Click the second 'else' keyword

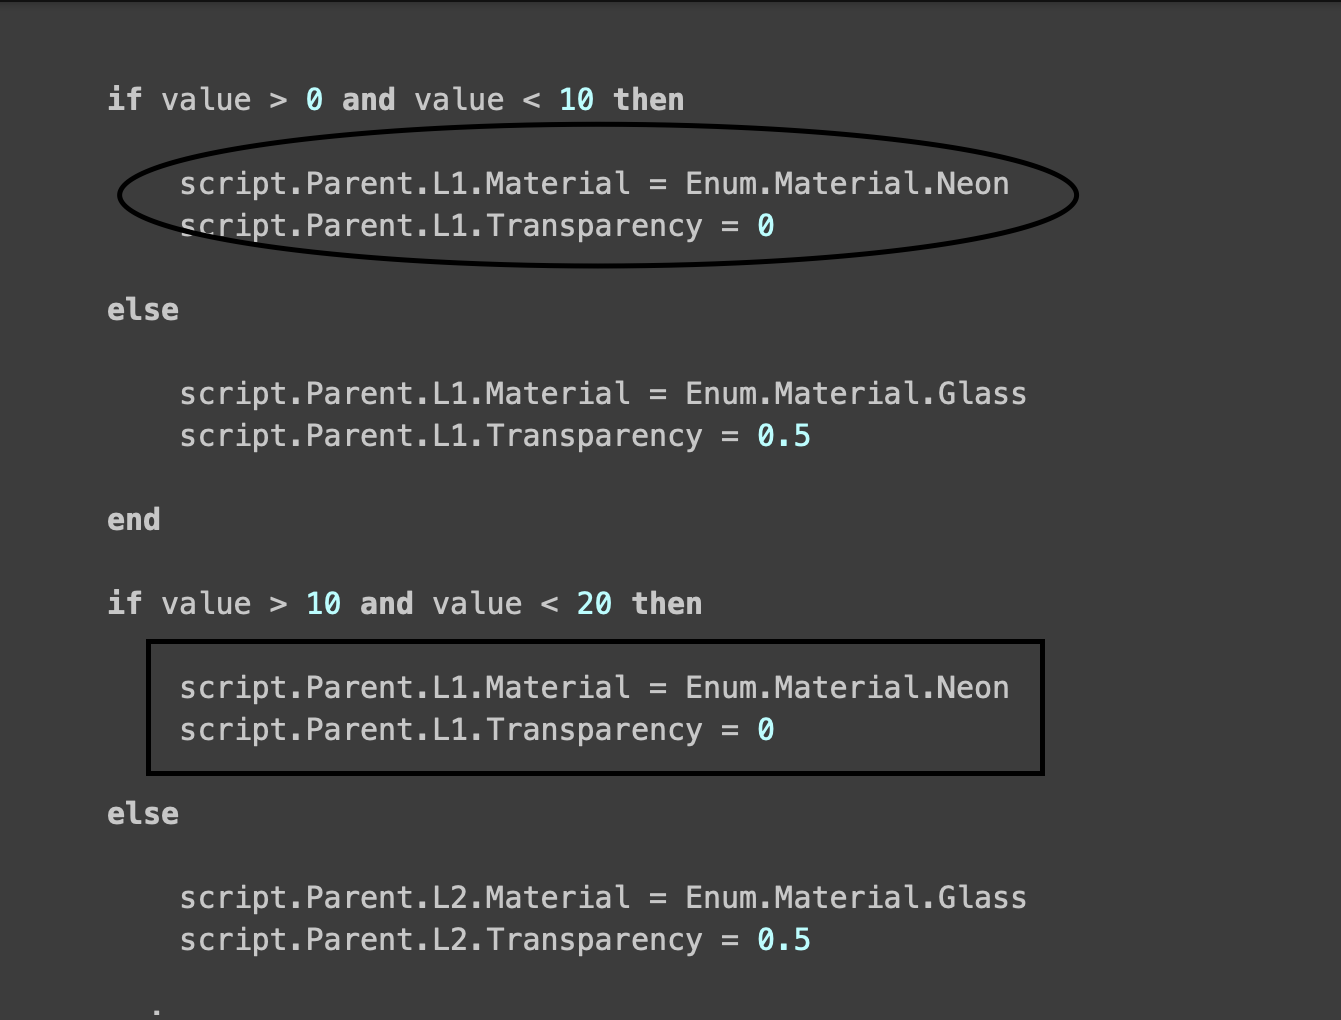[x=143, y=813]
